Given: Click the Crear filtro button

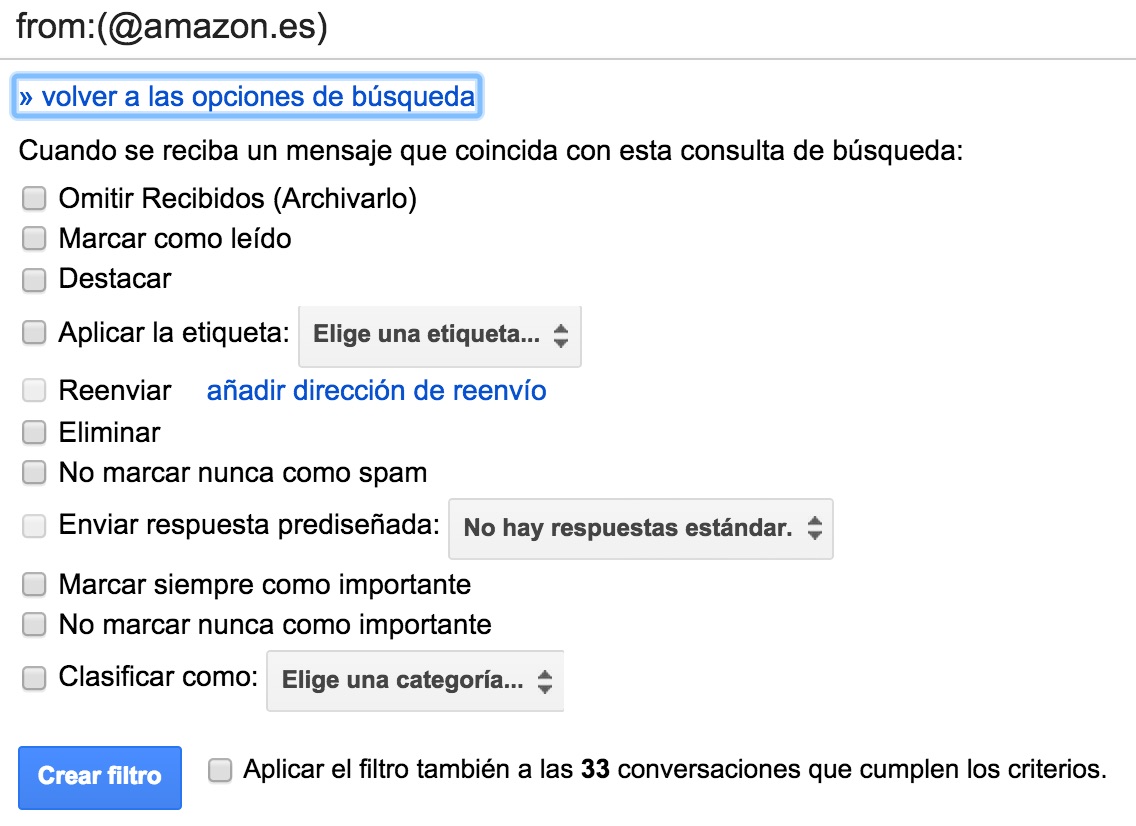Looking at the screenshot, I should click(100, 776).
